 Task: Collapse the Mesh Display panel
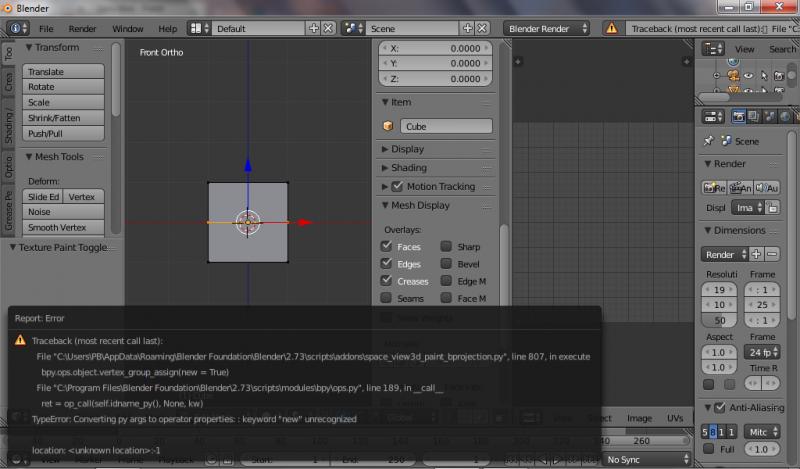tap(385, 205)
